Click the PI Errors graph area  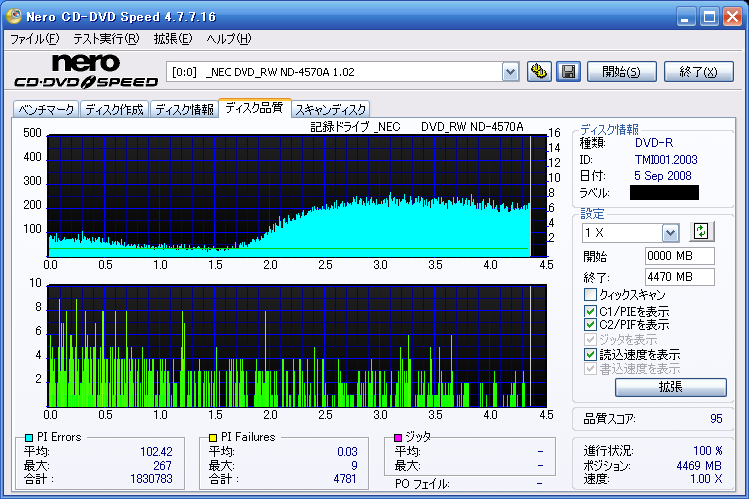click(297, 196)
